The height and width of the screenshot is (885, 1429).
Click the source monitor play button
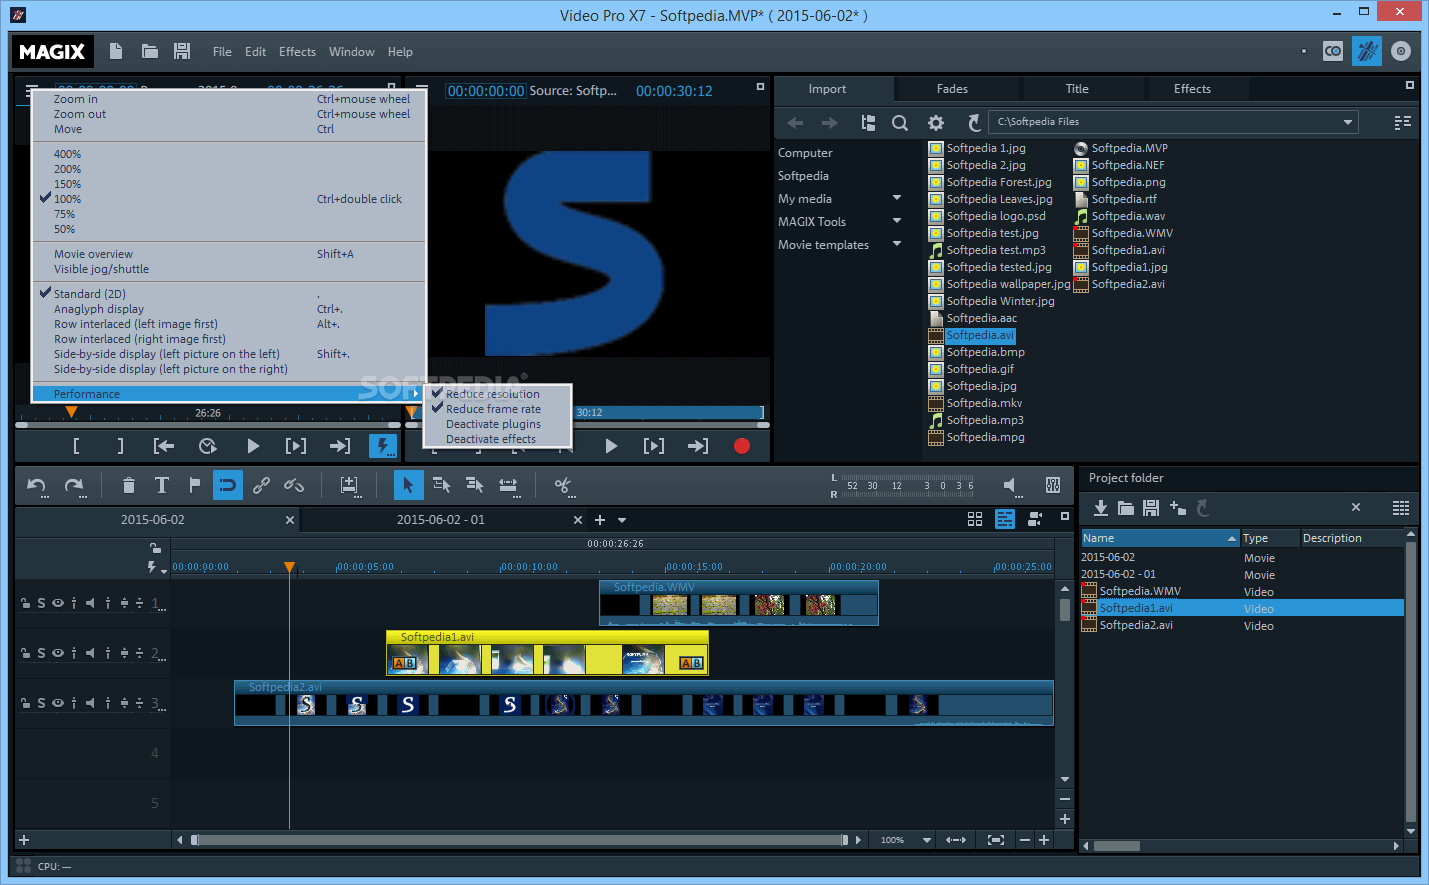pyautogui.click(x=611, y=446)
